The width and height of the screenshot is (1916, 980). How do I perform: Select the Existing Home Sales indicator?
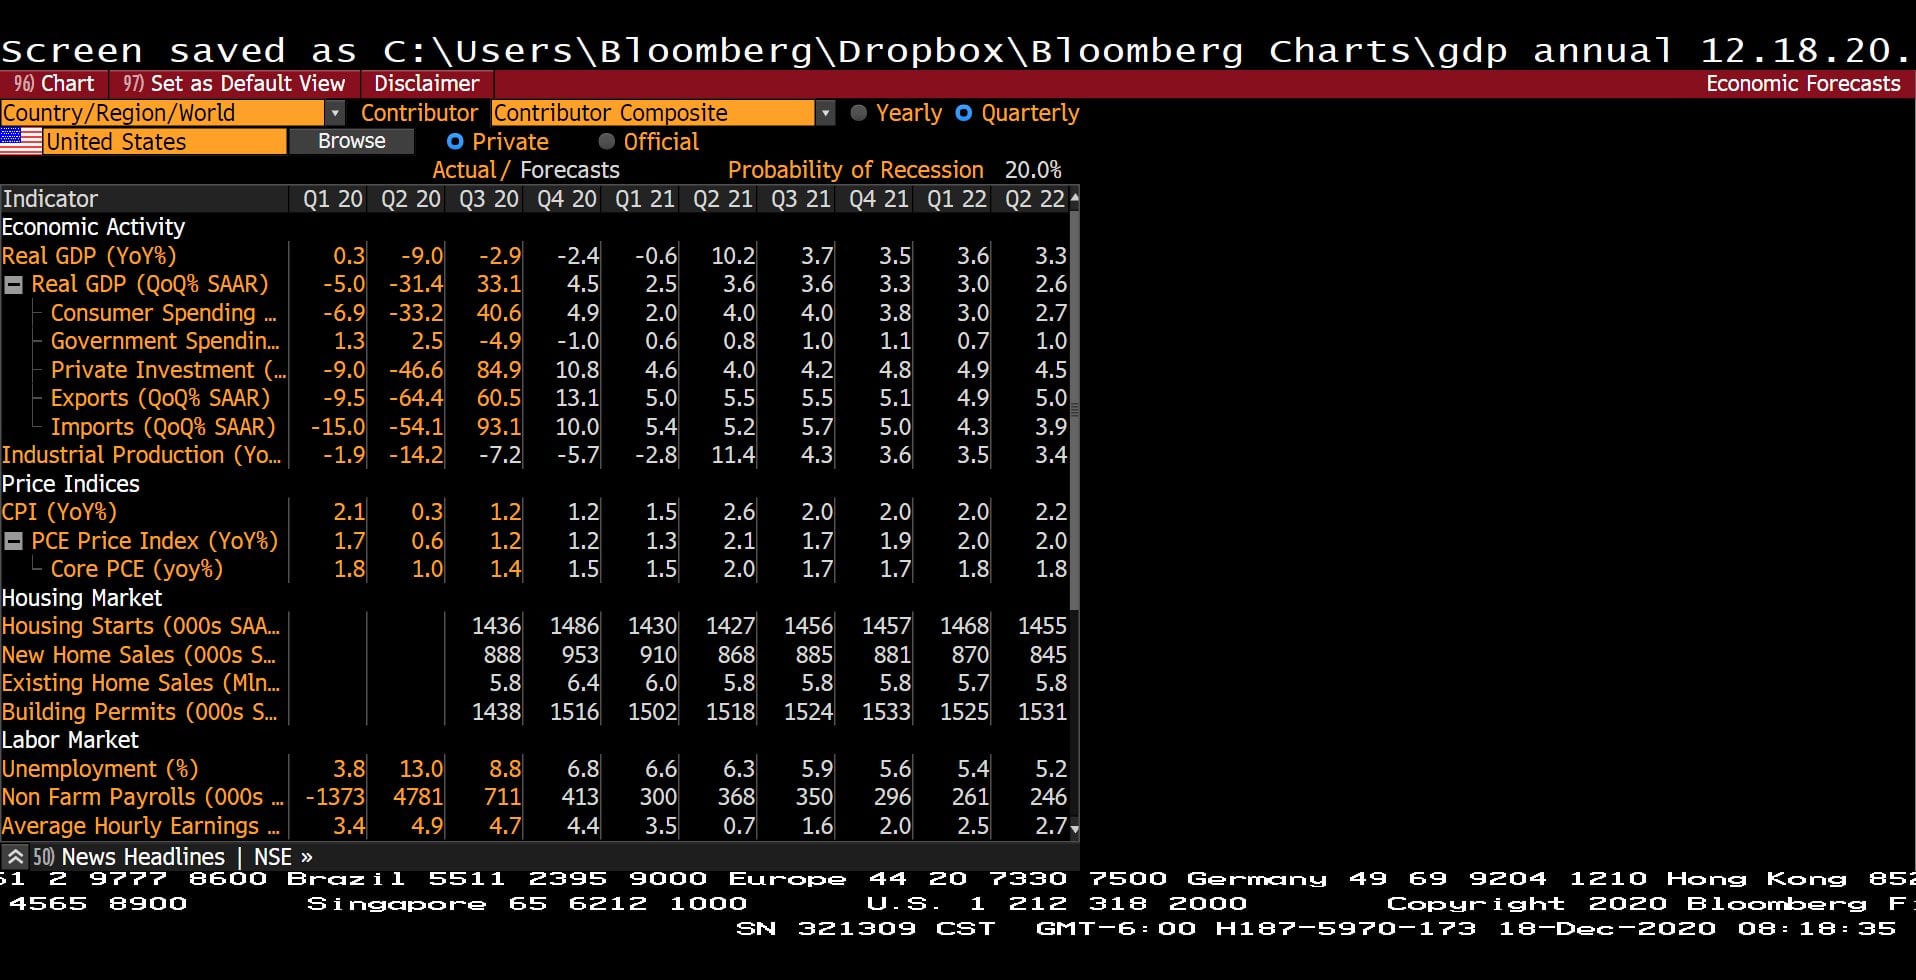point(141,683)
